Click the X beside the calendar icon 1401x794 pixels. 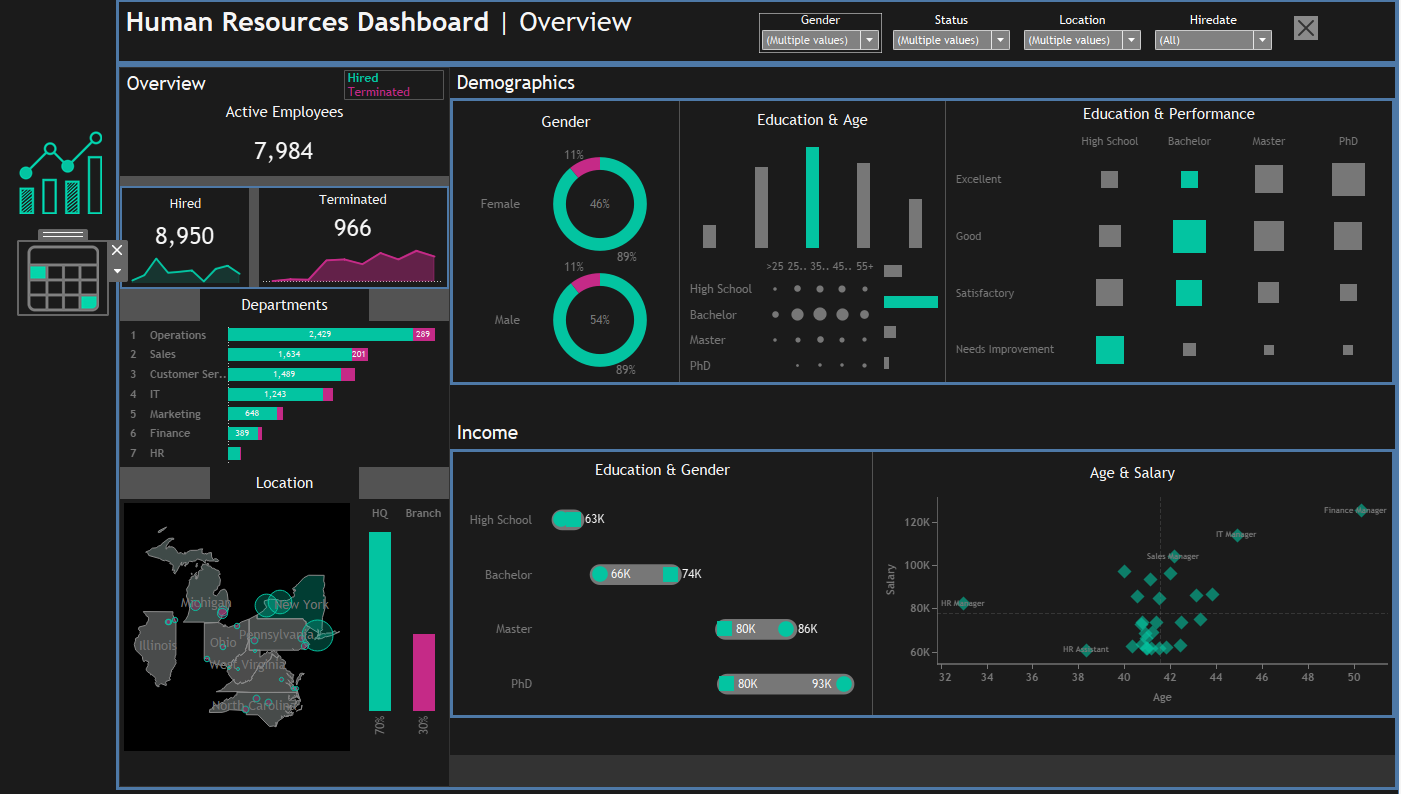(x=117, y=250)
